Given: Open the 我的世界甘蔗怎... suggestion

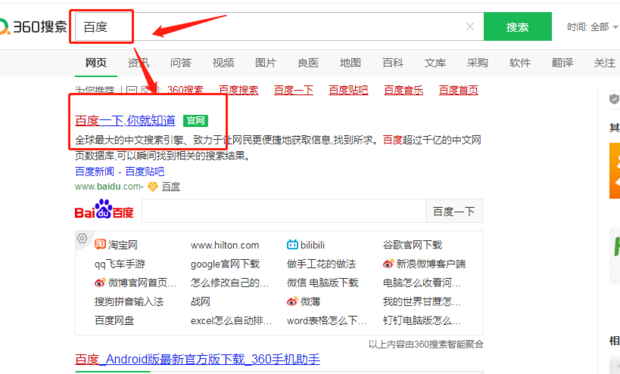Looking at the screenshot, I should click(x=422, y=302).
